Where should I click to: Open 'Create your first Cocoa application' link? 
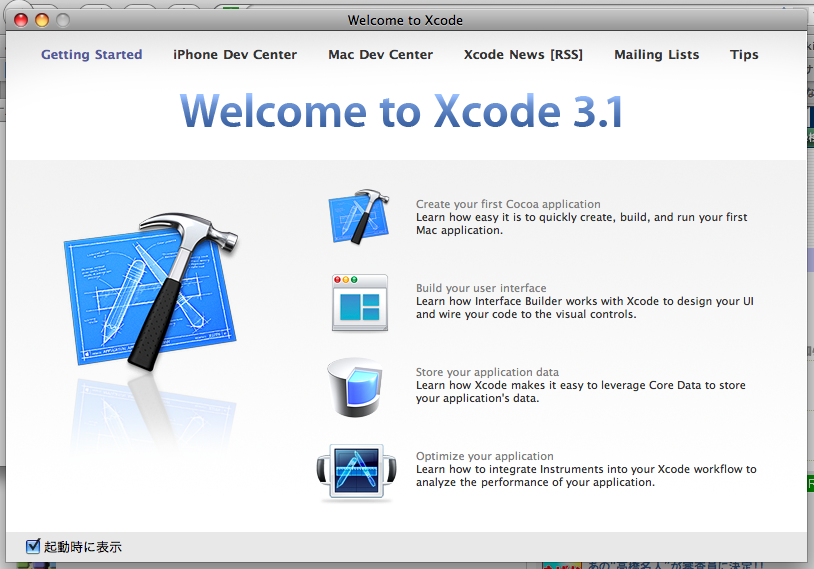pos(508,204)
